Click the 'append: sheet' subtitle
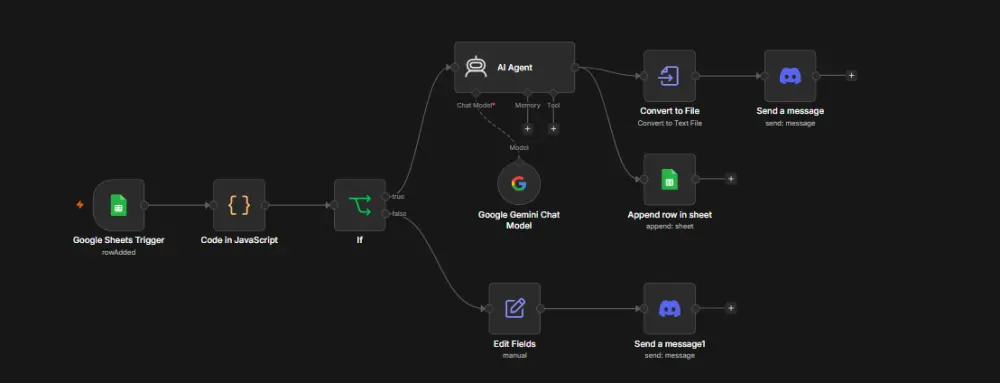1000x383 pixels. tap(670, 226)
